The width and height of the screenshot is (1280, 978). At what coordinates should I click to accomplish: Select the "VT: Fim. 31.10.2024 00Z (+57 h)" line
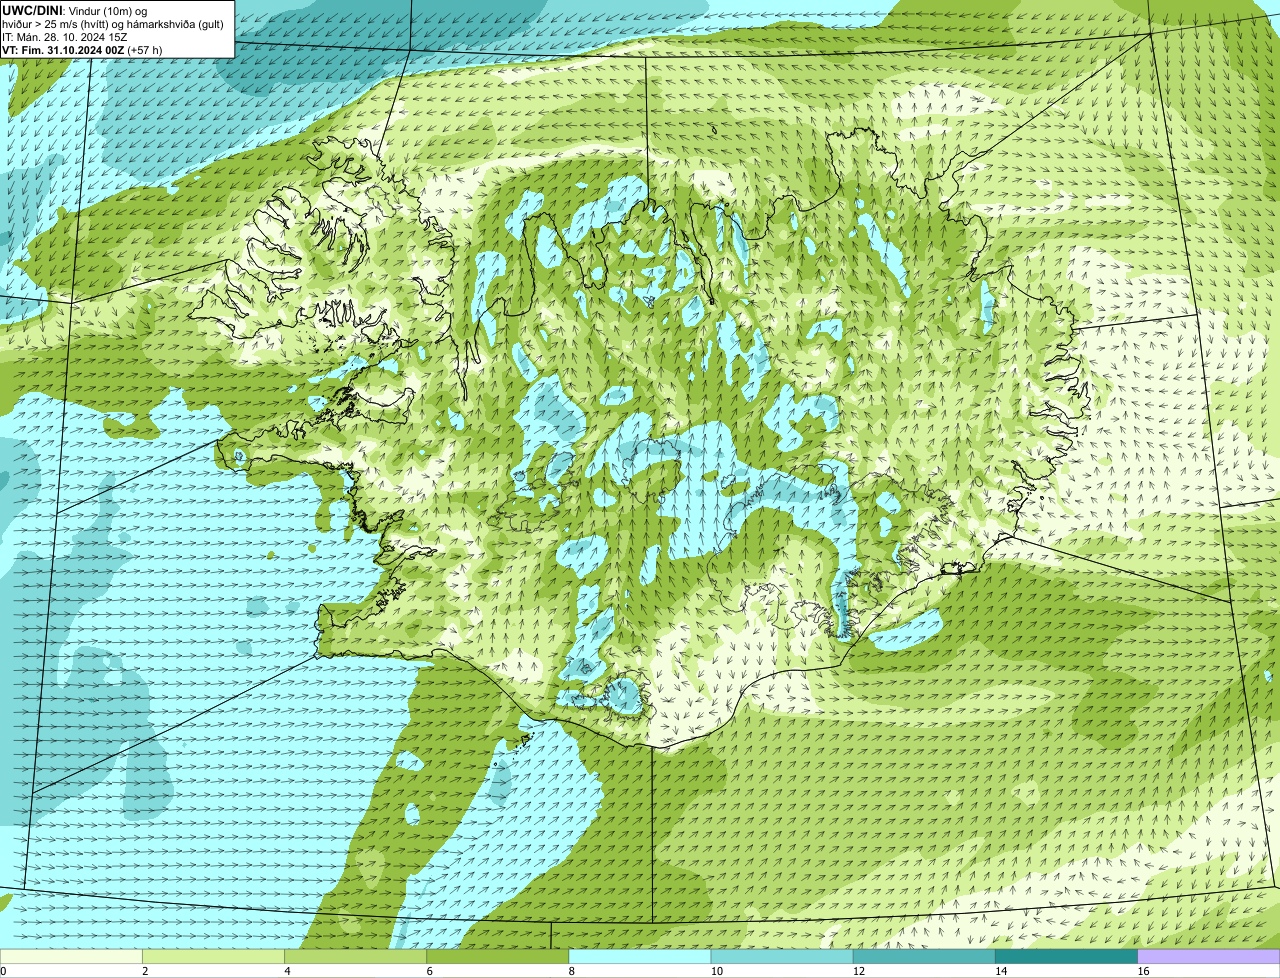point(82,50)
